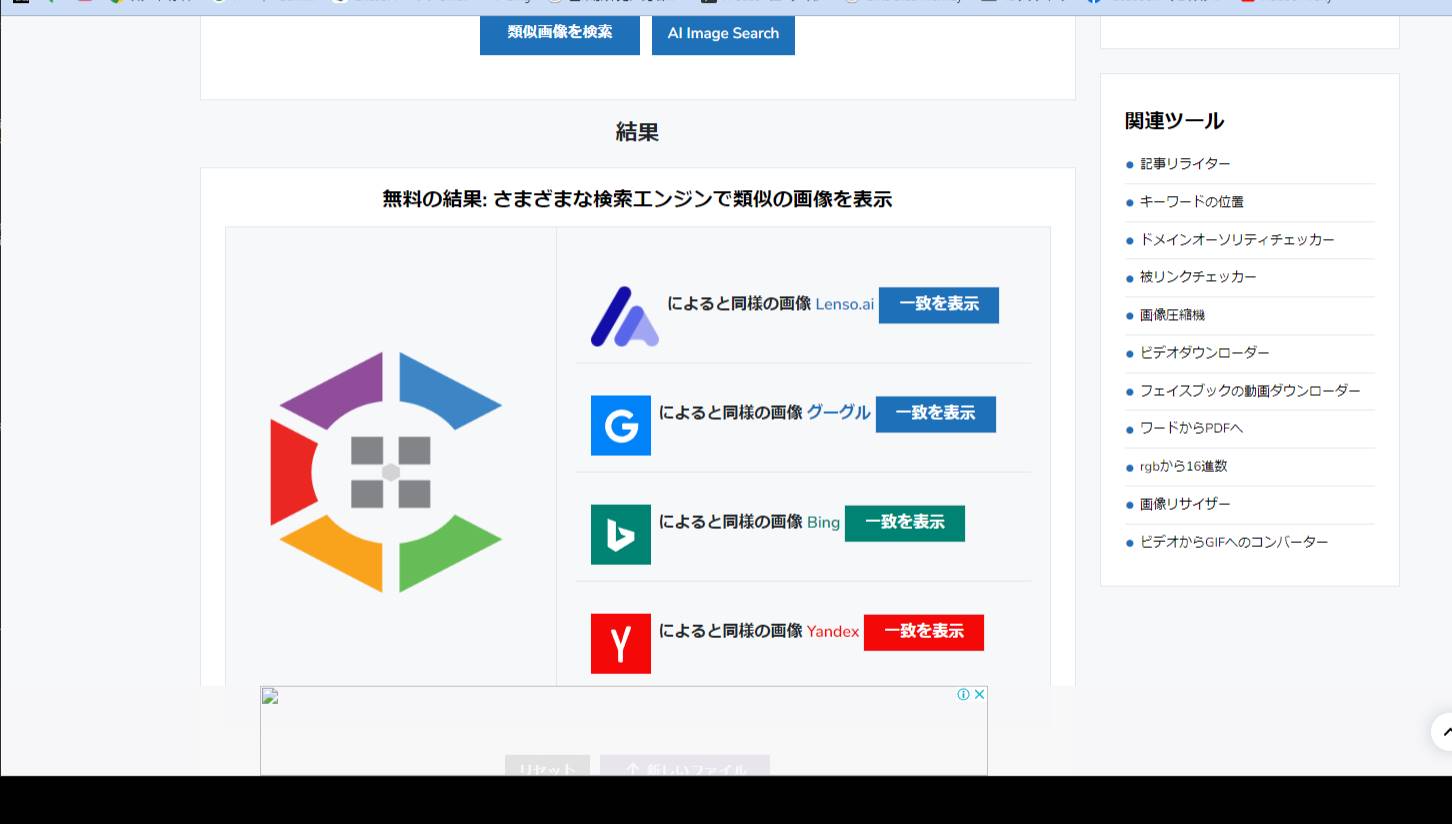Click the scroll-to-top arrow button
The width and height of the screenshot is (1452, 824).
[x=1444, y=732]
